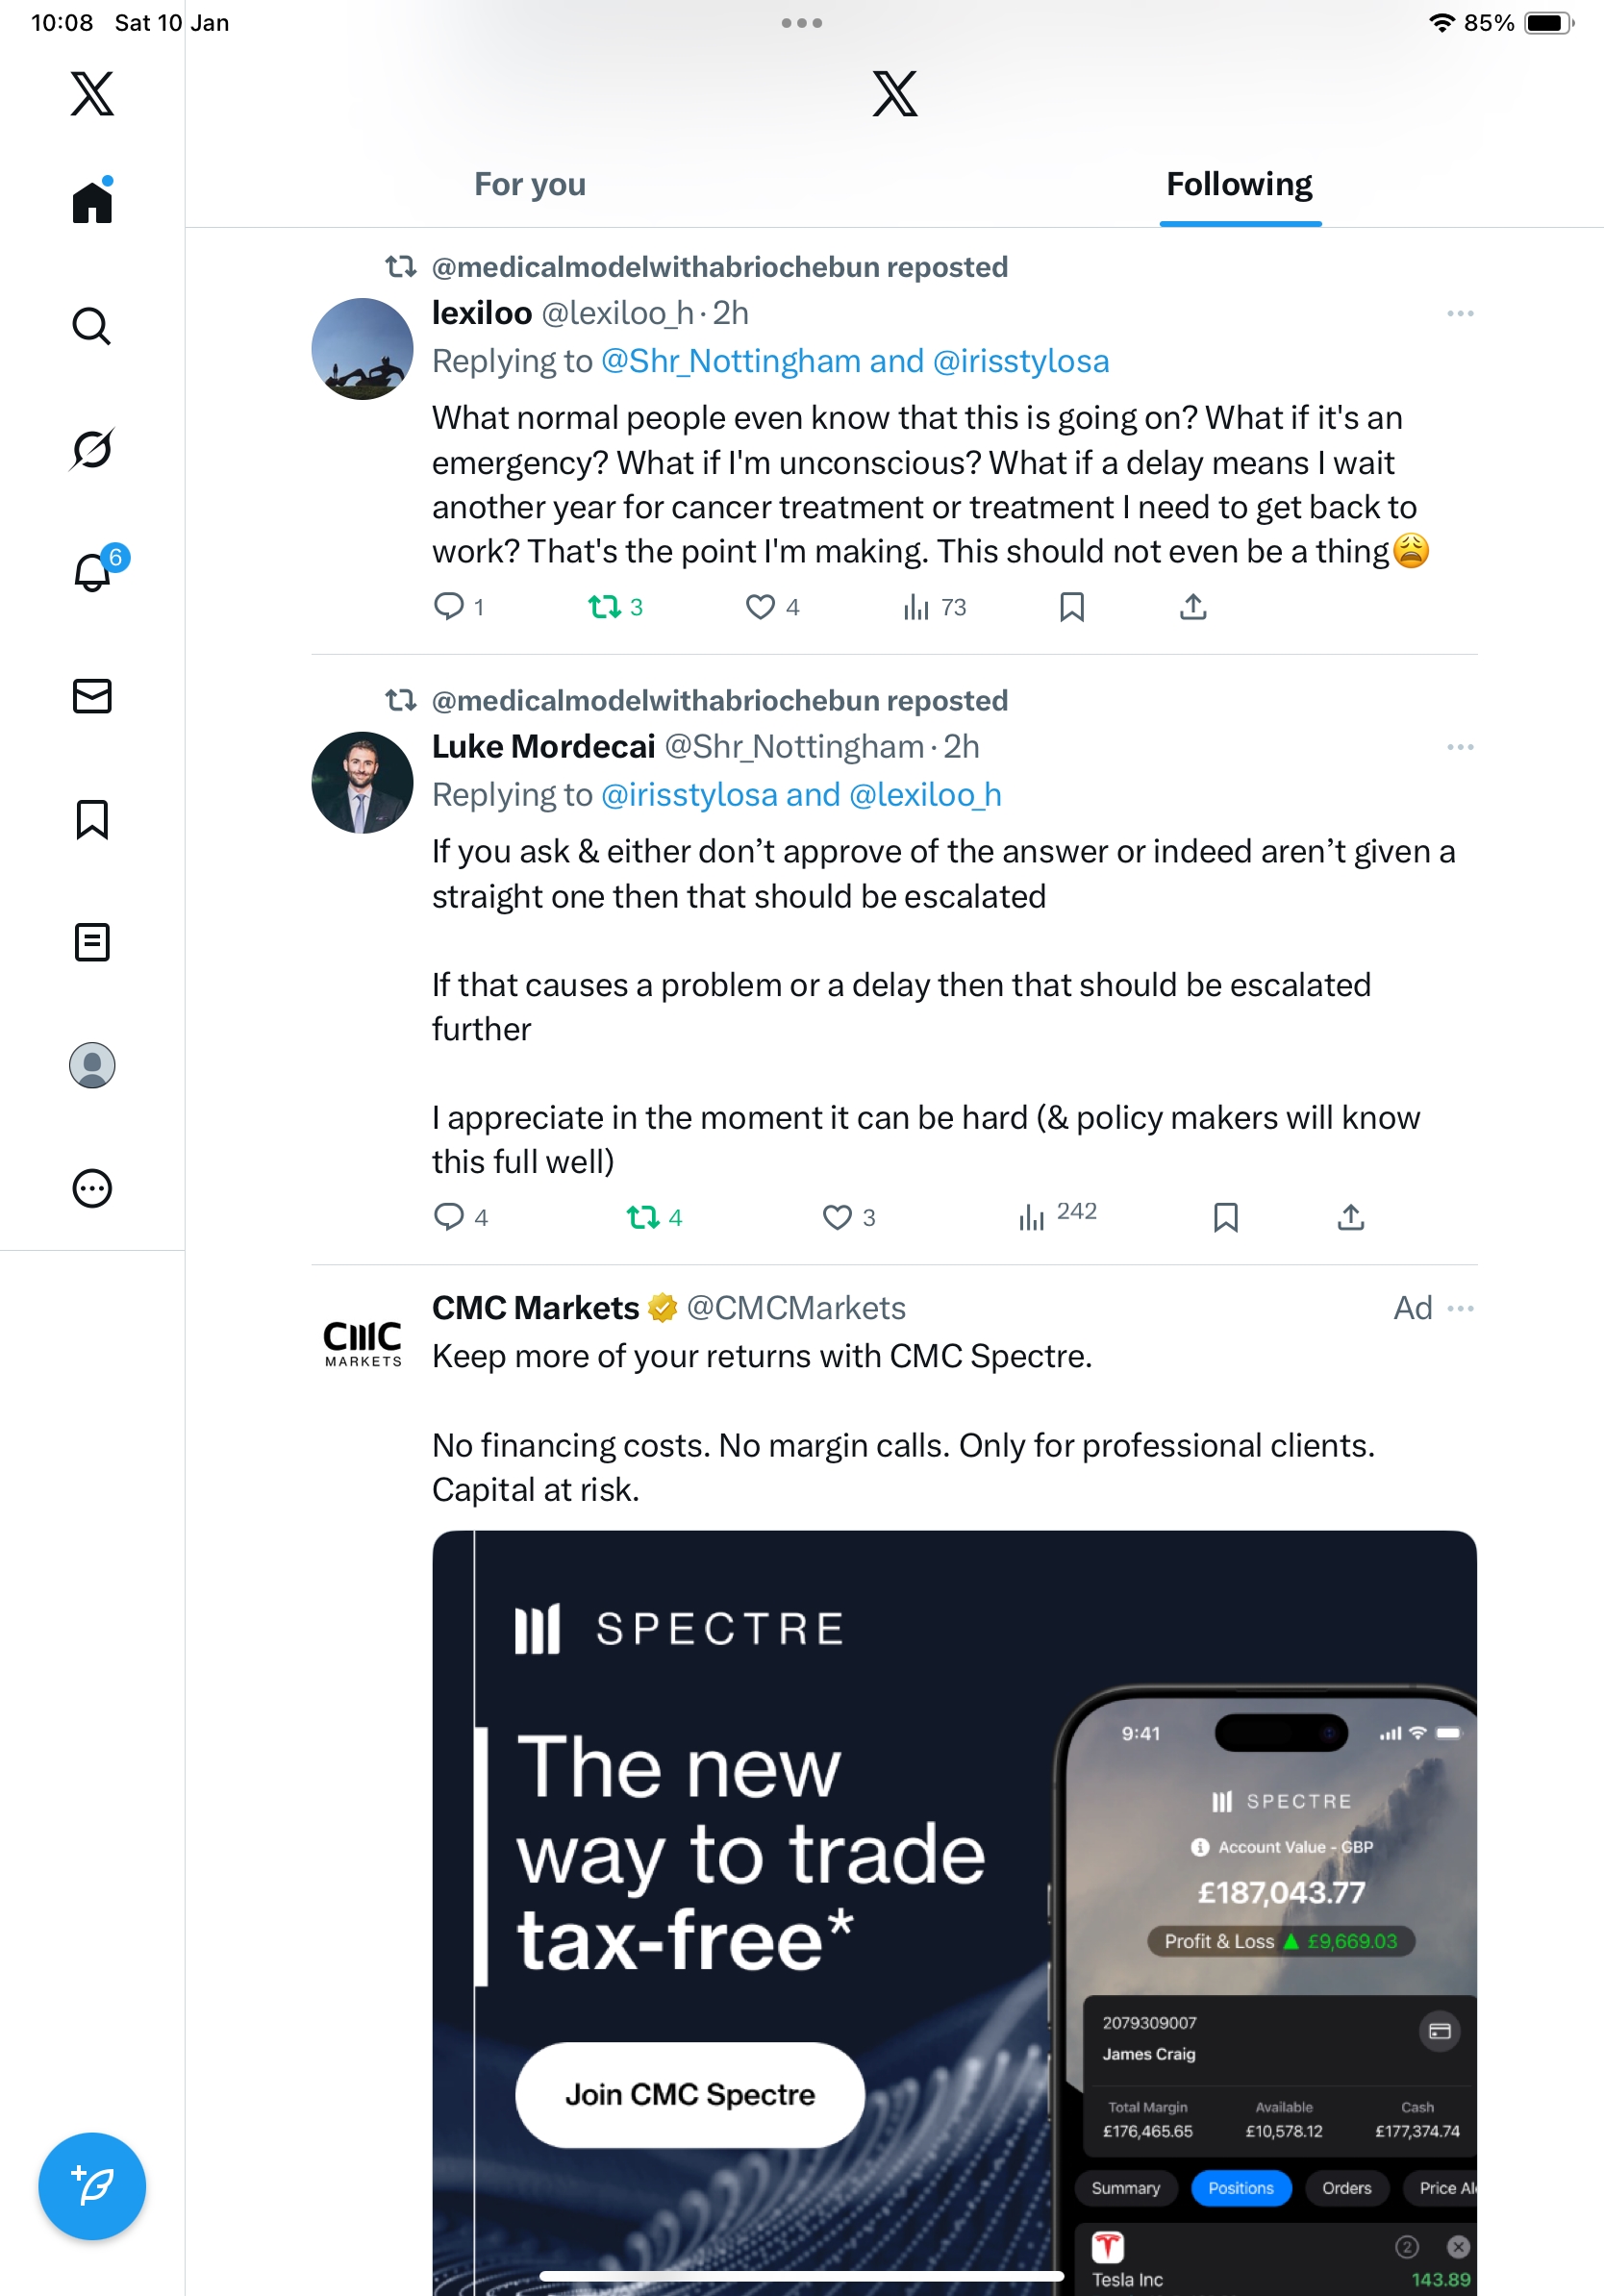Viewport: 1604px width, 2296px height.
Task: Select the Following tab
Action: (x=1239, y=185)
